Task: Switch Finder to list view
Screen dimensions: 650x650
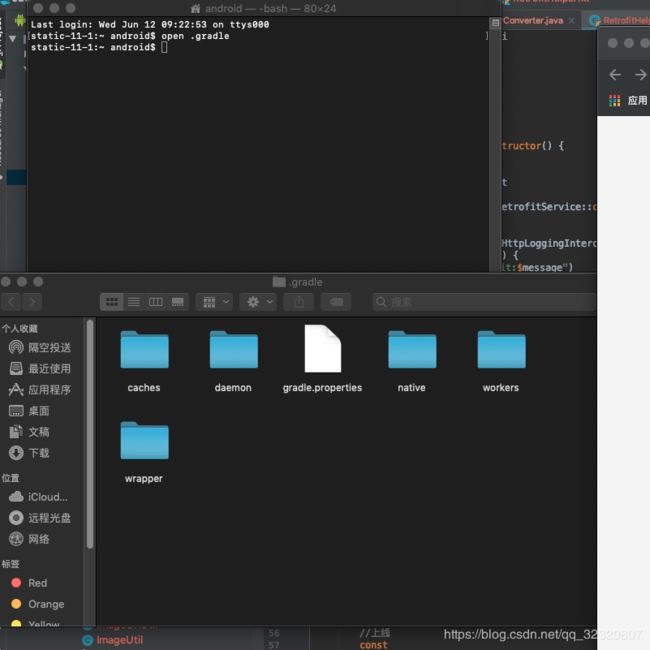Action: click(133, 302)
